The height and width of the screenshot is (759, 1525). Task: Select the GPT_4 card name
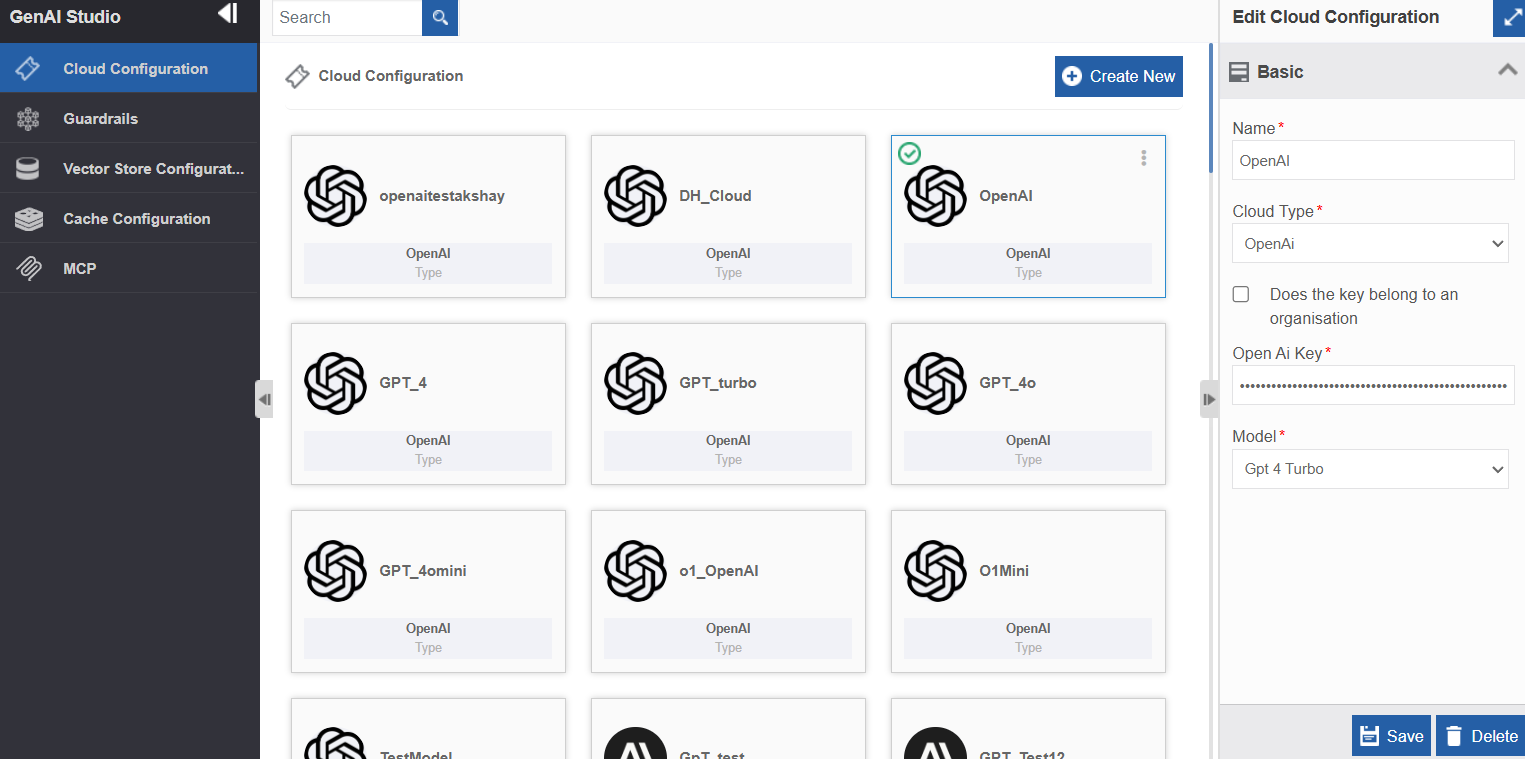(x=403, y=383)
